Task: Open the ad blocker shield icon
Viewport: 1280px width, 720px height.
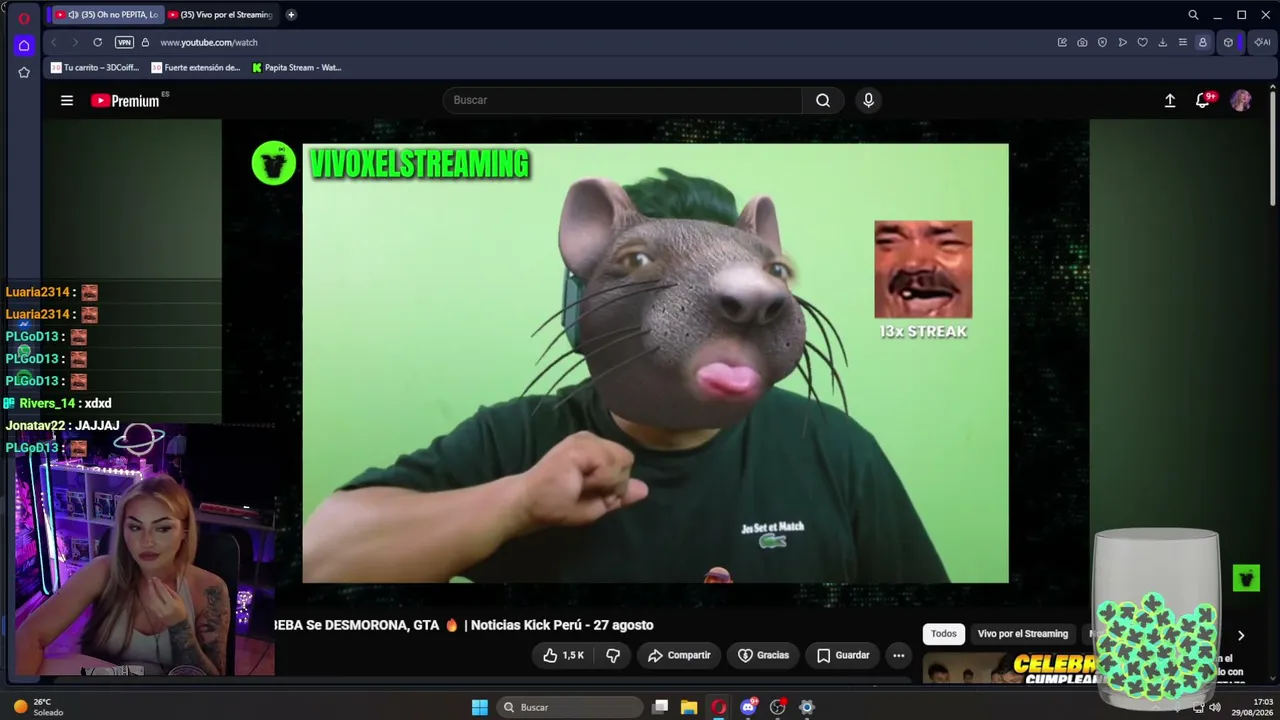Action: 1102,42
